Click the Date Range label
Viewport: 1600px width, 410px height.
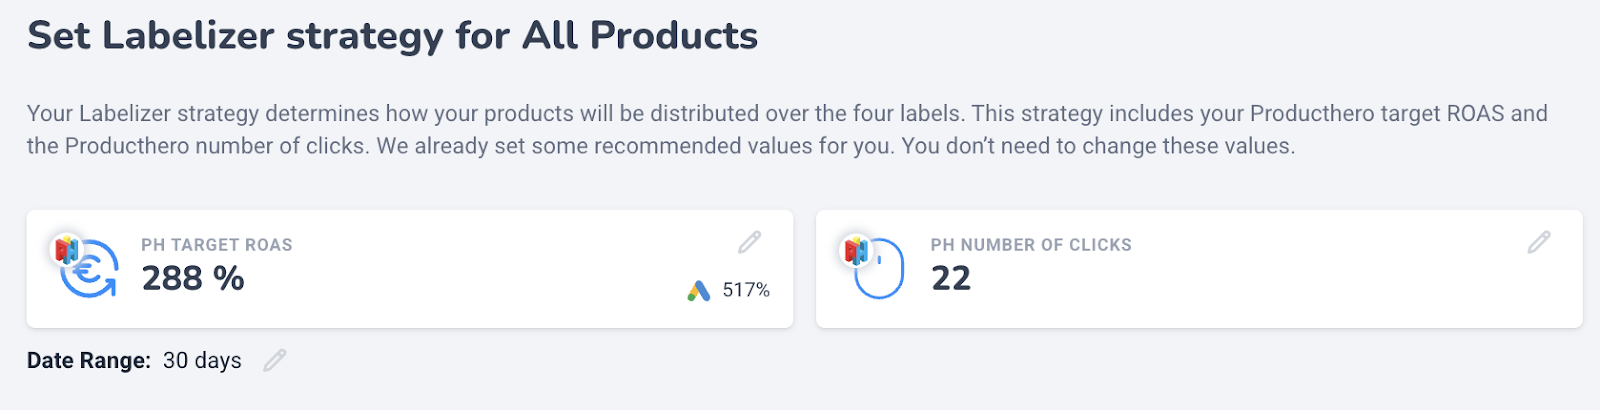pyautogui.click(x=89, y=360)
